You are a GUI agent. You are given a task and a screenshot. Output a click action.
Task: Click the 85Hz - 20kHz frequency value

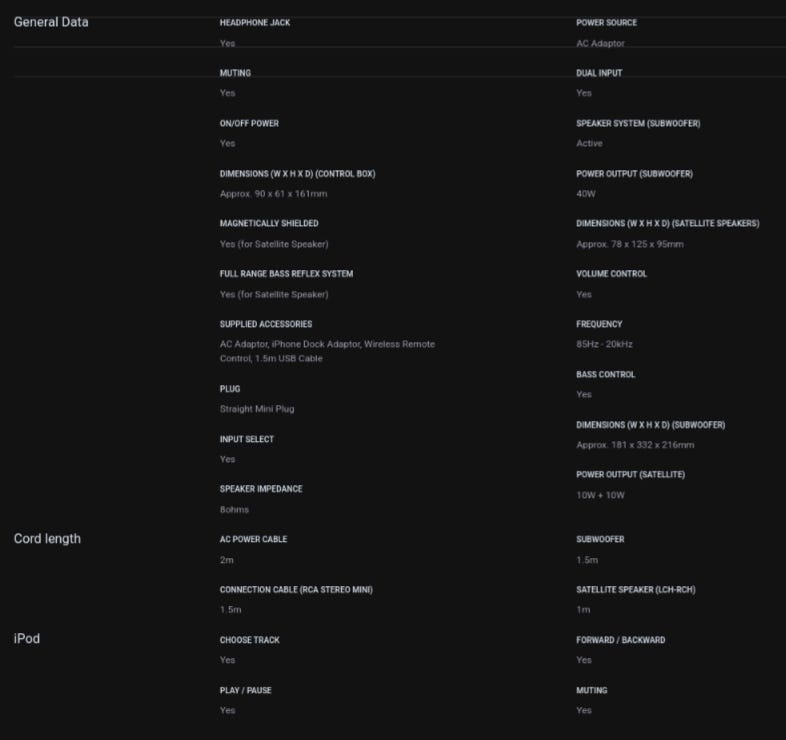[604, 344]
